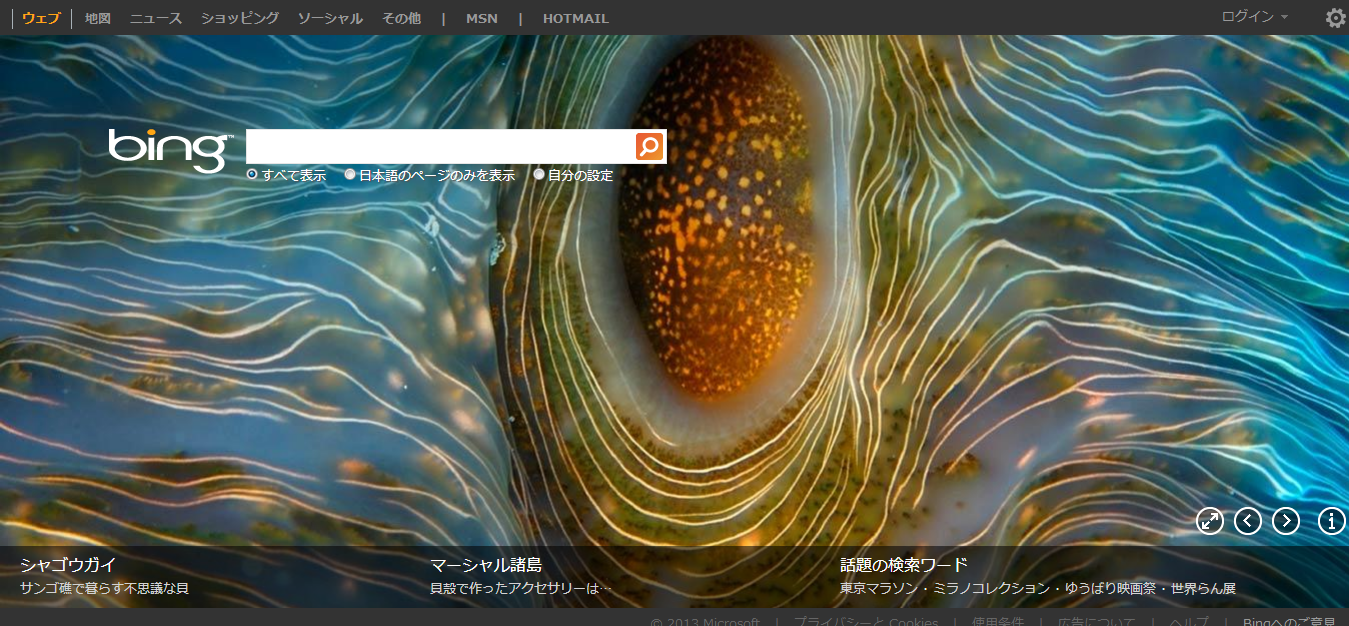Open the HOTMAIL link
This screenshot has width=1349, height=626.
575,18
